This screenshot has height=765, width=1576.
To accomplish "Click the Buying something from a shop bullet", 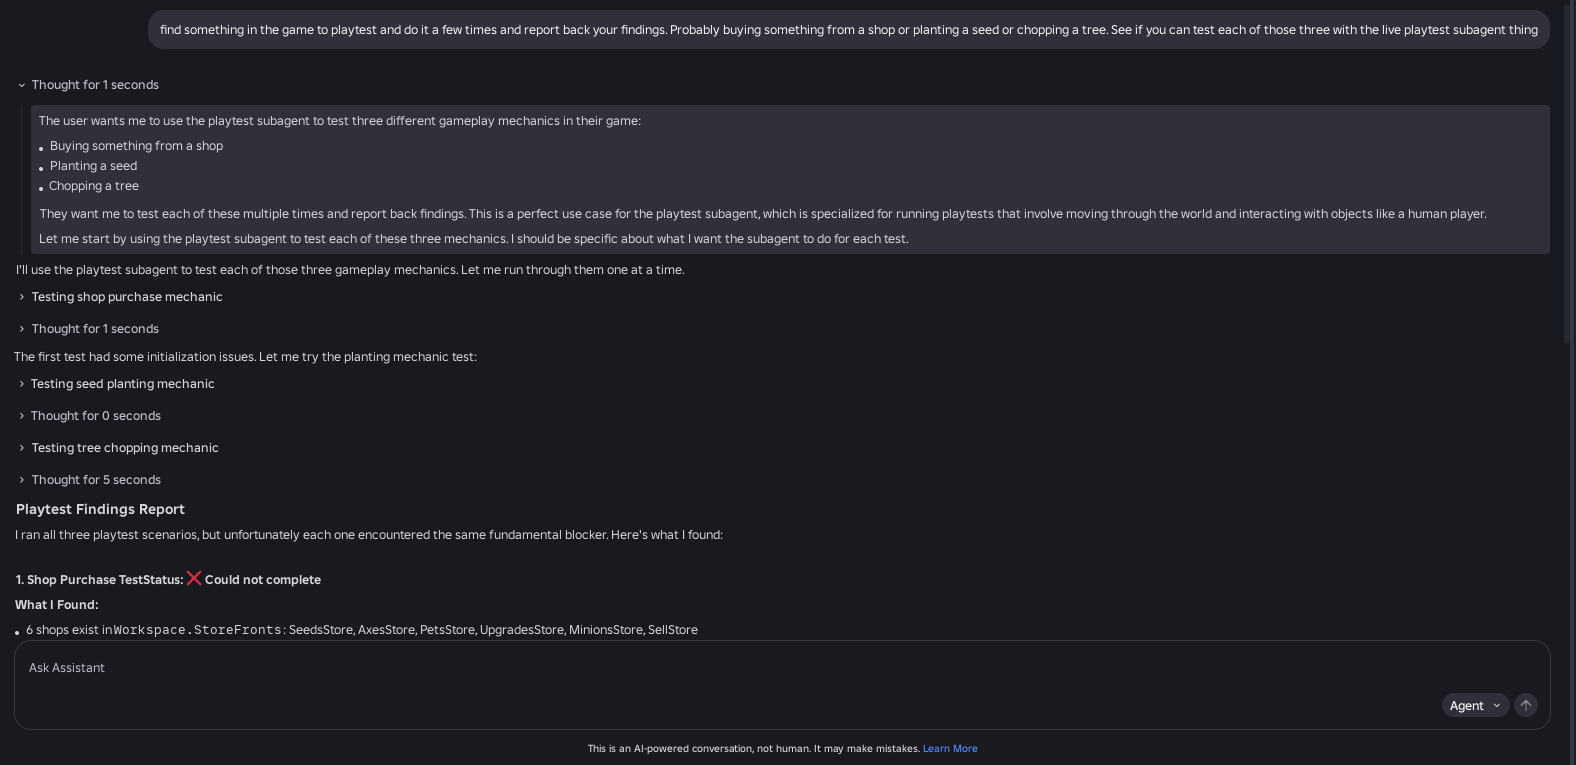I will coord(136,146).
